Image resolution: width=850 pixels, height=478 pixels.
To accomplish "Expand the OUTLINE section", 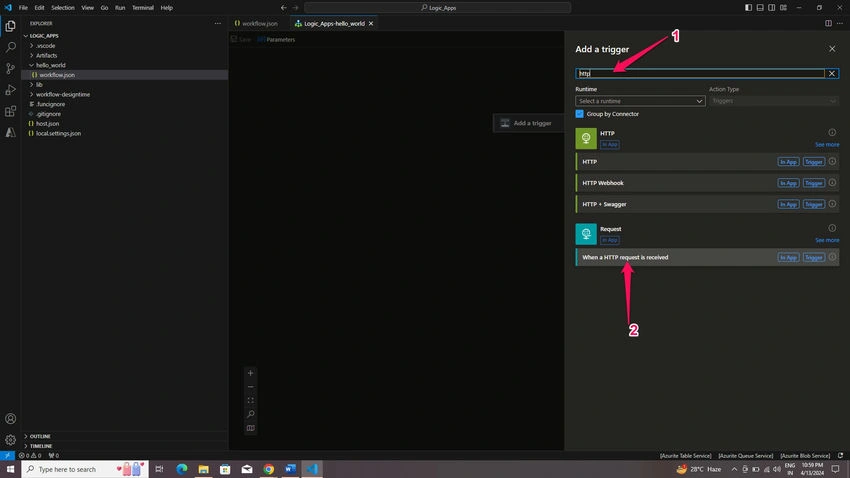I will [x=40, y=436].
